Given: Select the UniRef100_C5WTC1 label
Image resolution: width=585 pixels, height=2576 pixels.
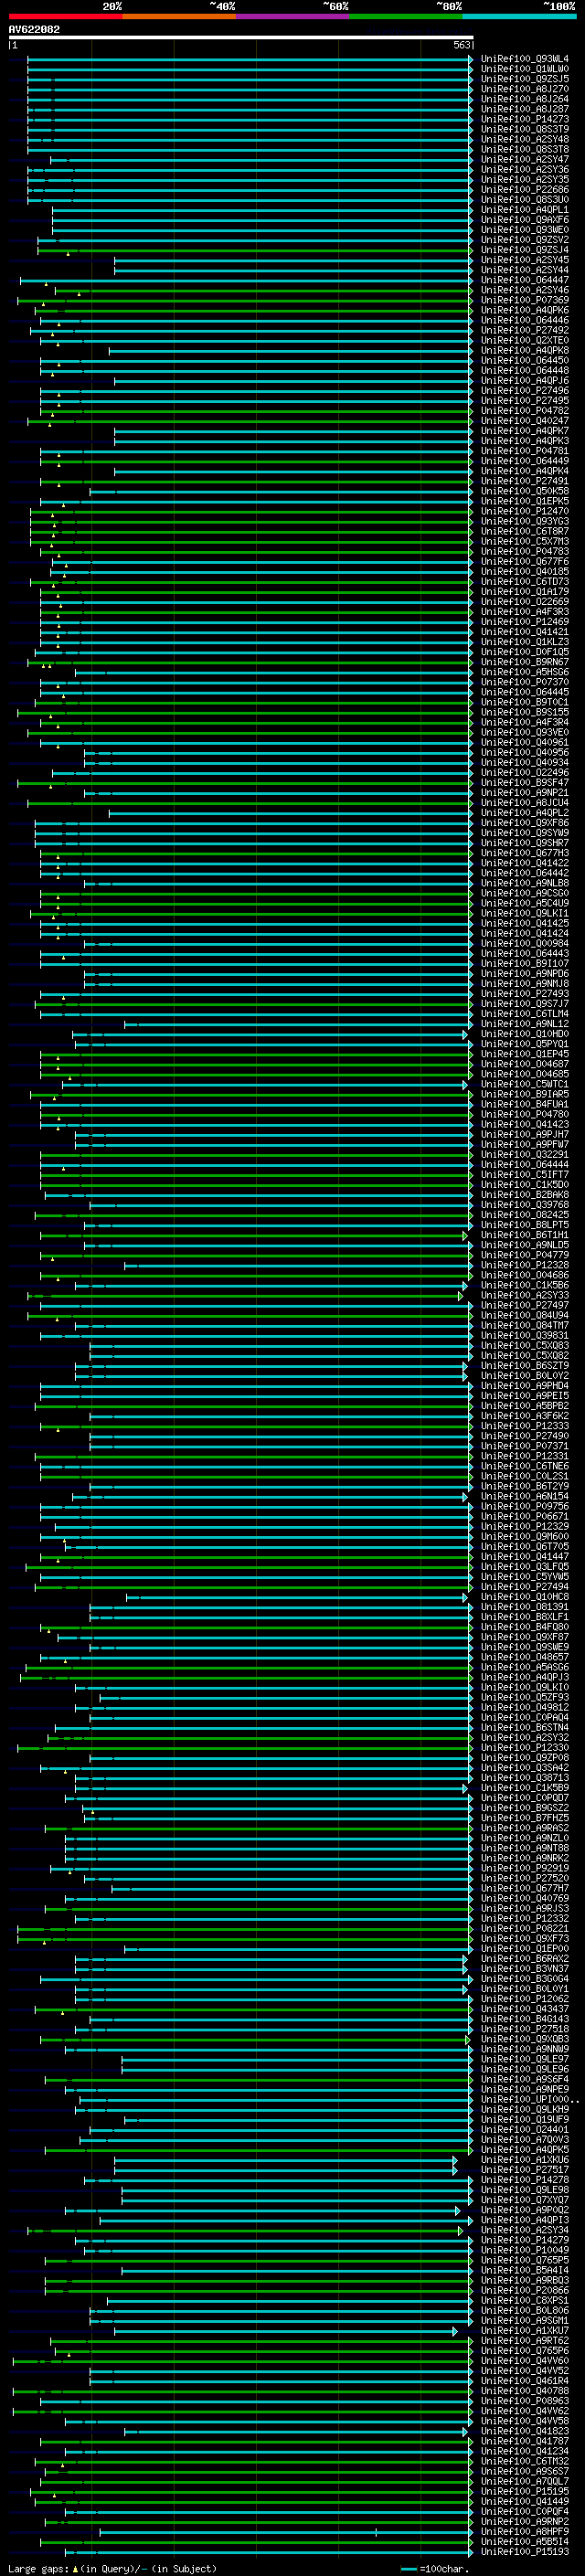Looking at the screenshot, I should click(525, 1084).
